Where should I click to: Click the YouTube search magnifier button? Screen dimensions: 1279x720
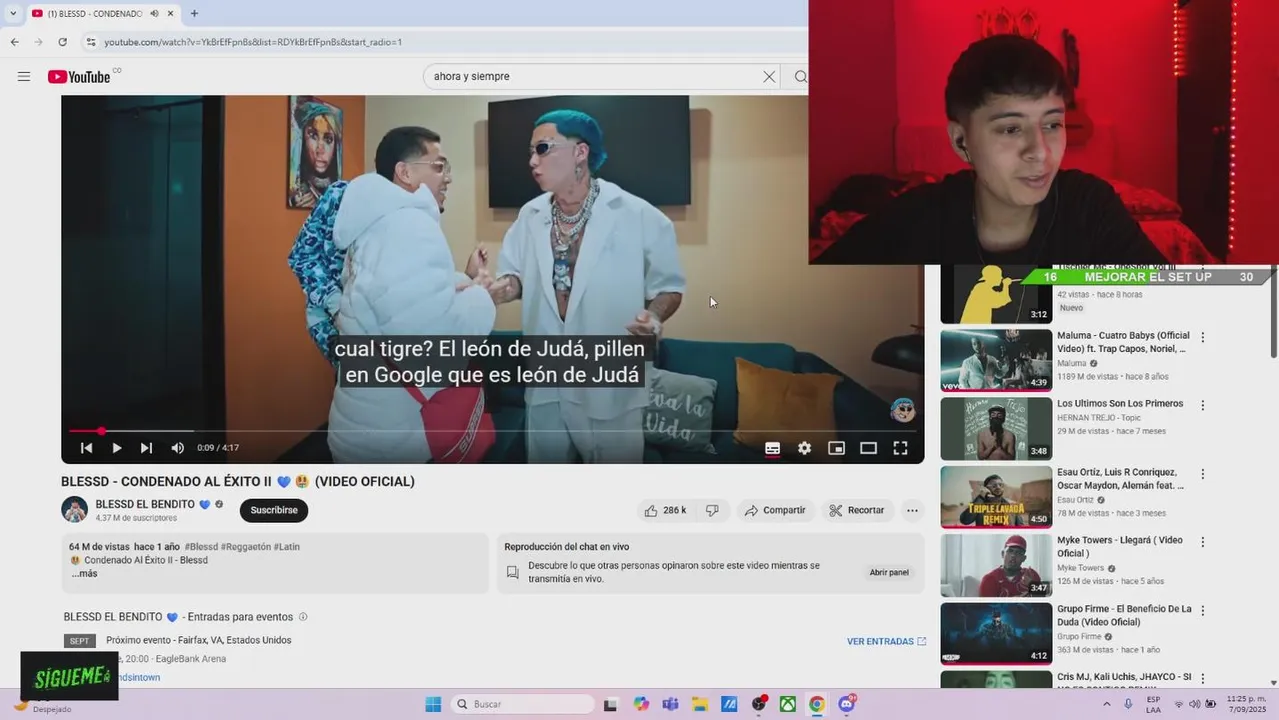tap(800, 77)
